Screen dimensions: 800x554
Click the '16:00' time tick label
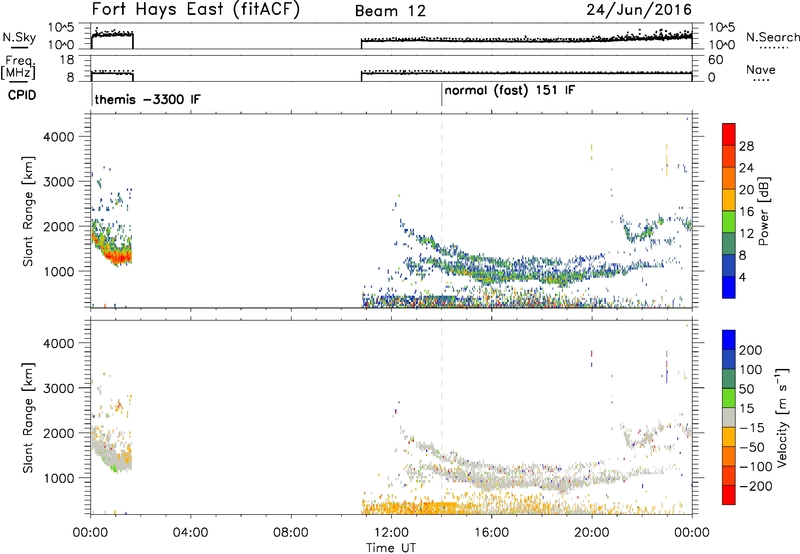point(491,532)
